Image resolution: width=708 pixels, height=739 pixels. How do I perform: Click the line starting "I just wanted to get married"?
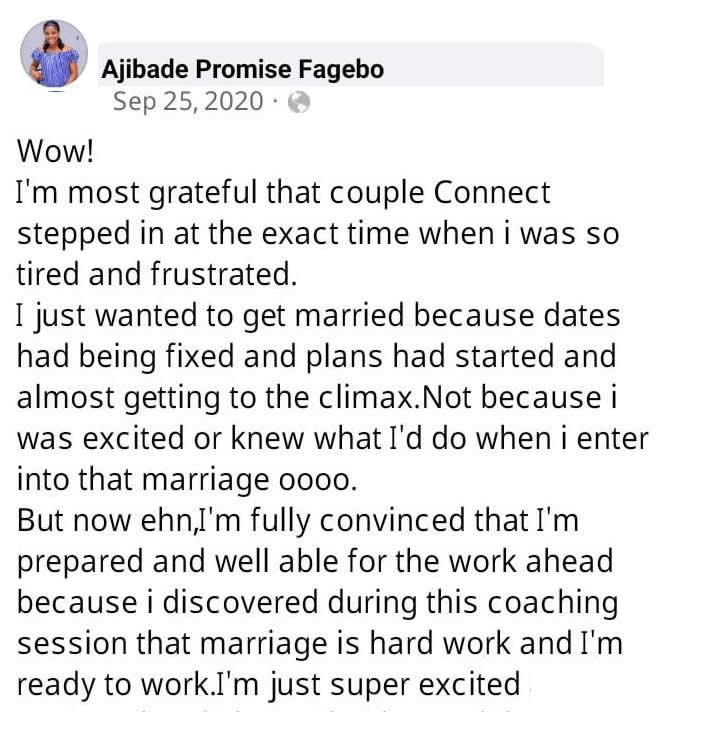click(318, 316)
